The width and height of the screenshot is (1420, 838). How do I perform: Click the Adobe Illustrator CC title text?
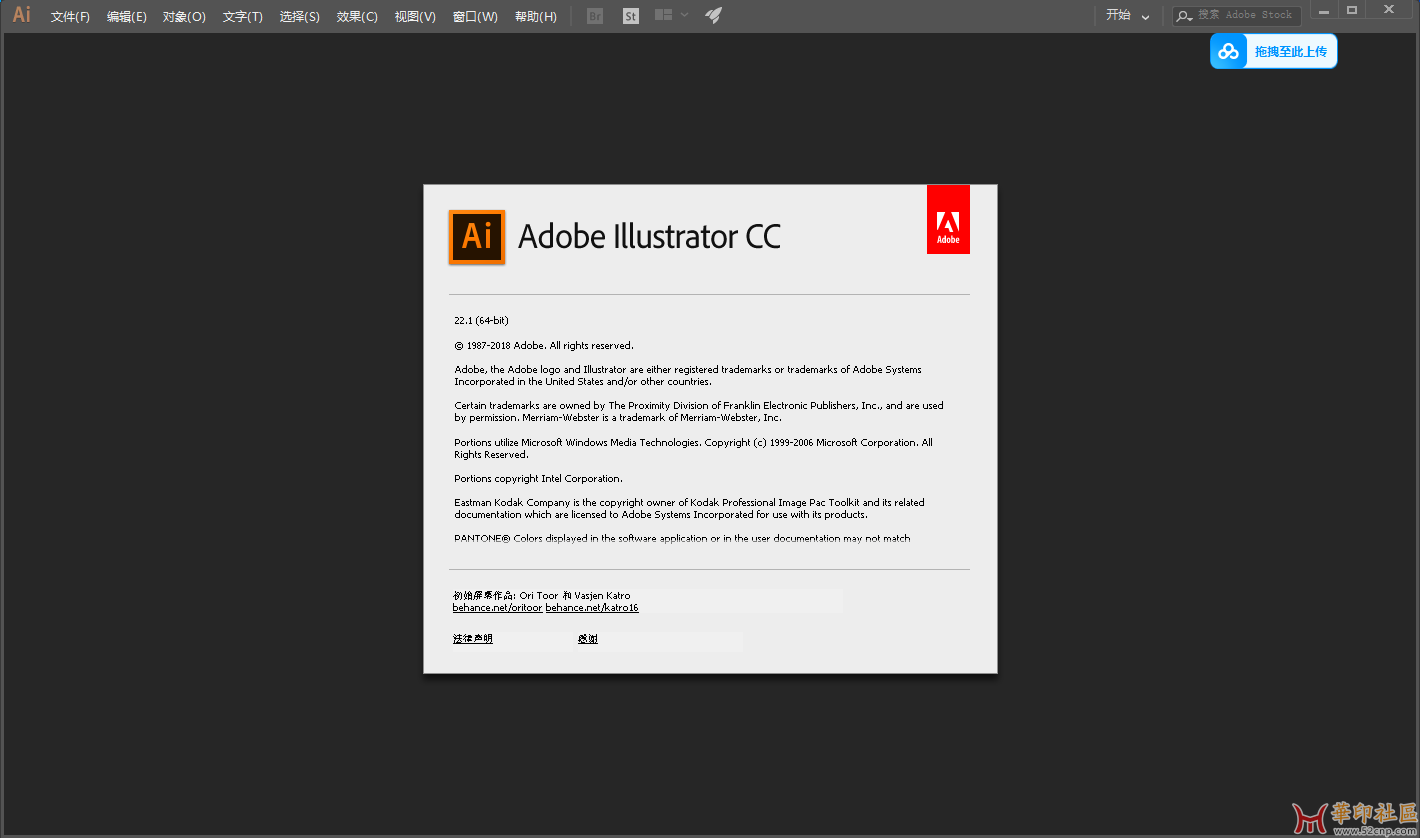coord(649,237)
